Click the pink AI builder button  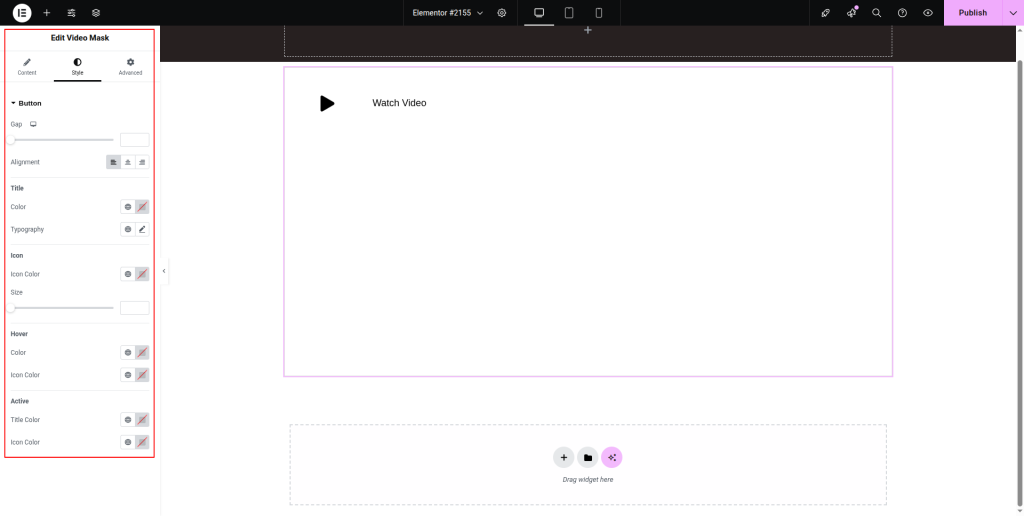[x=612, y=458]
